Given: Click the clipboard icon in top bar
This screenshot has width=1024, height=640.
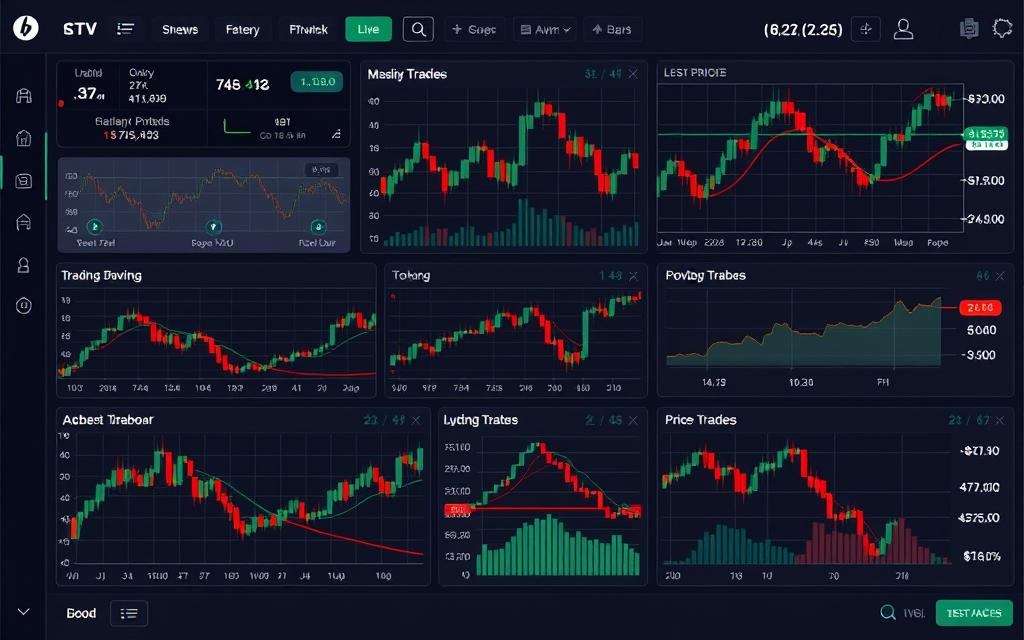Looking at the screenshot, I should 967,29.
